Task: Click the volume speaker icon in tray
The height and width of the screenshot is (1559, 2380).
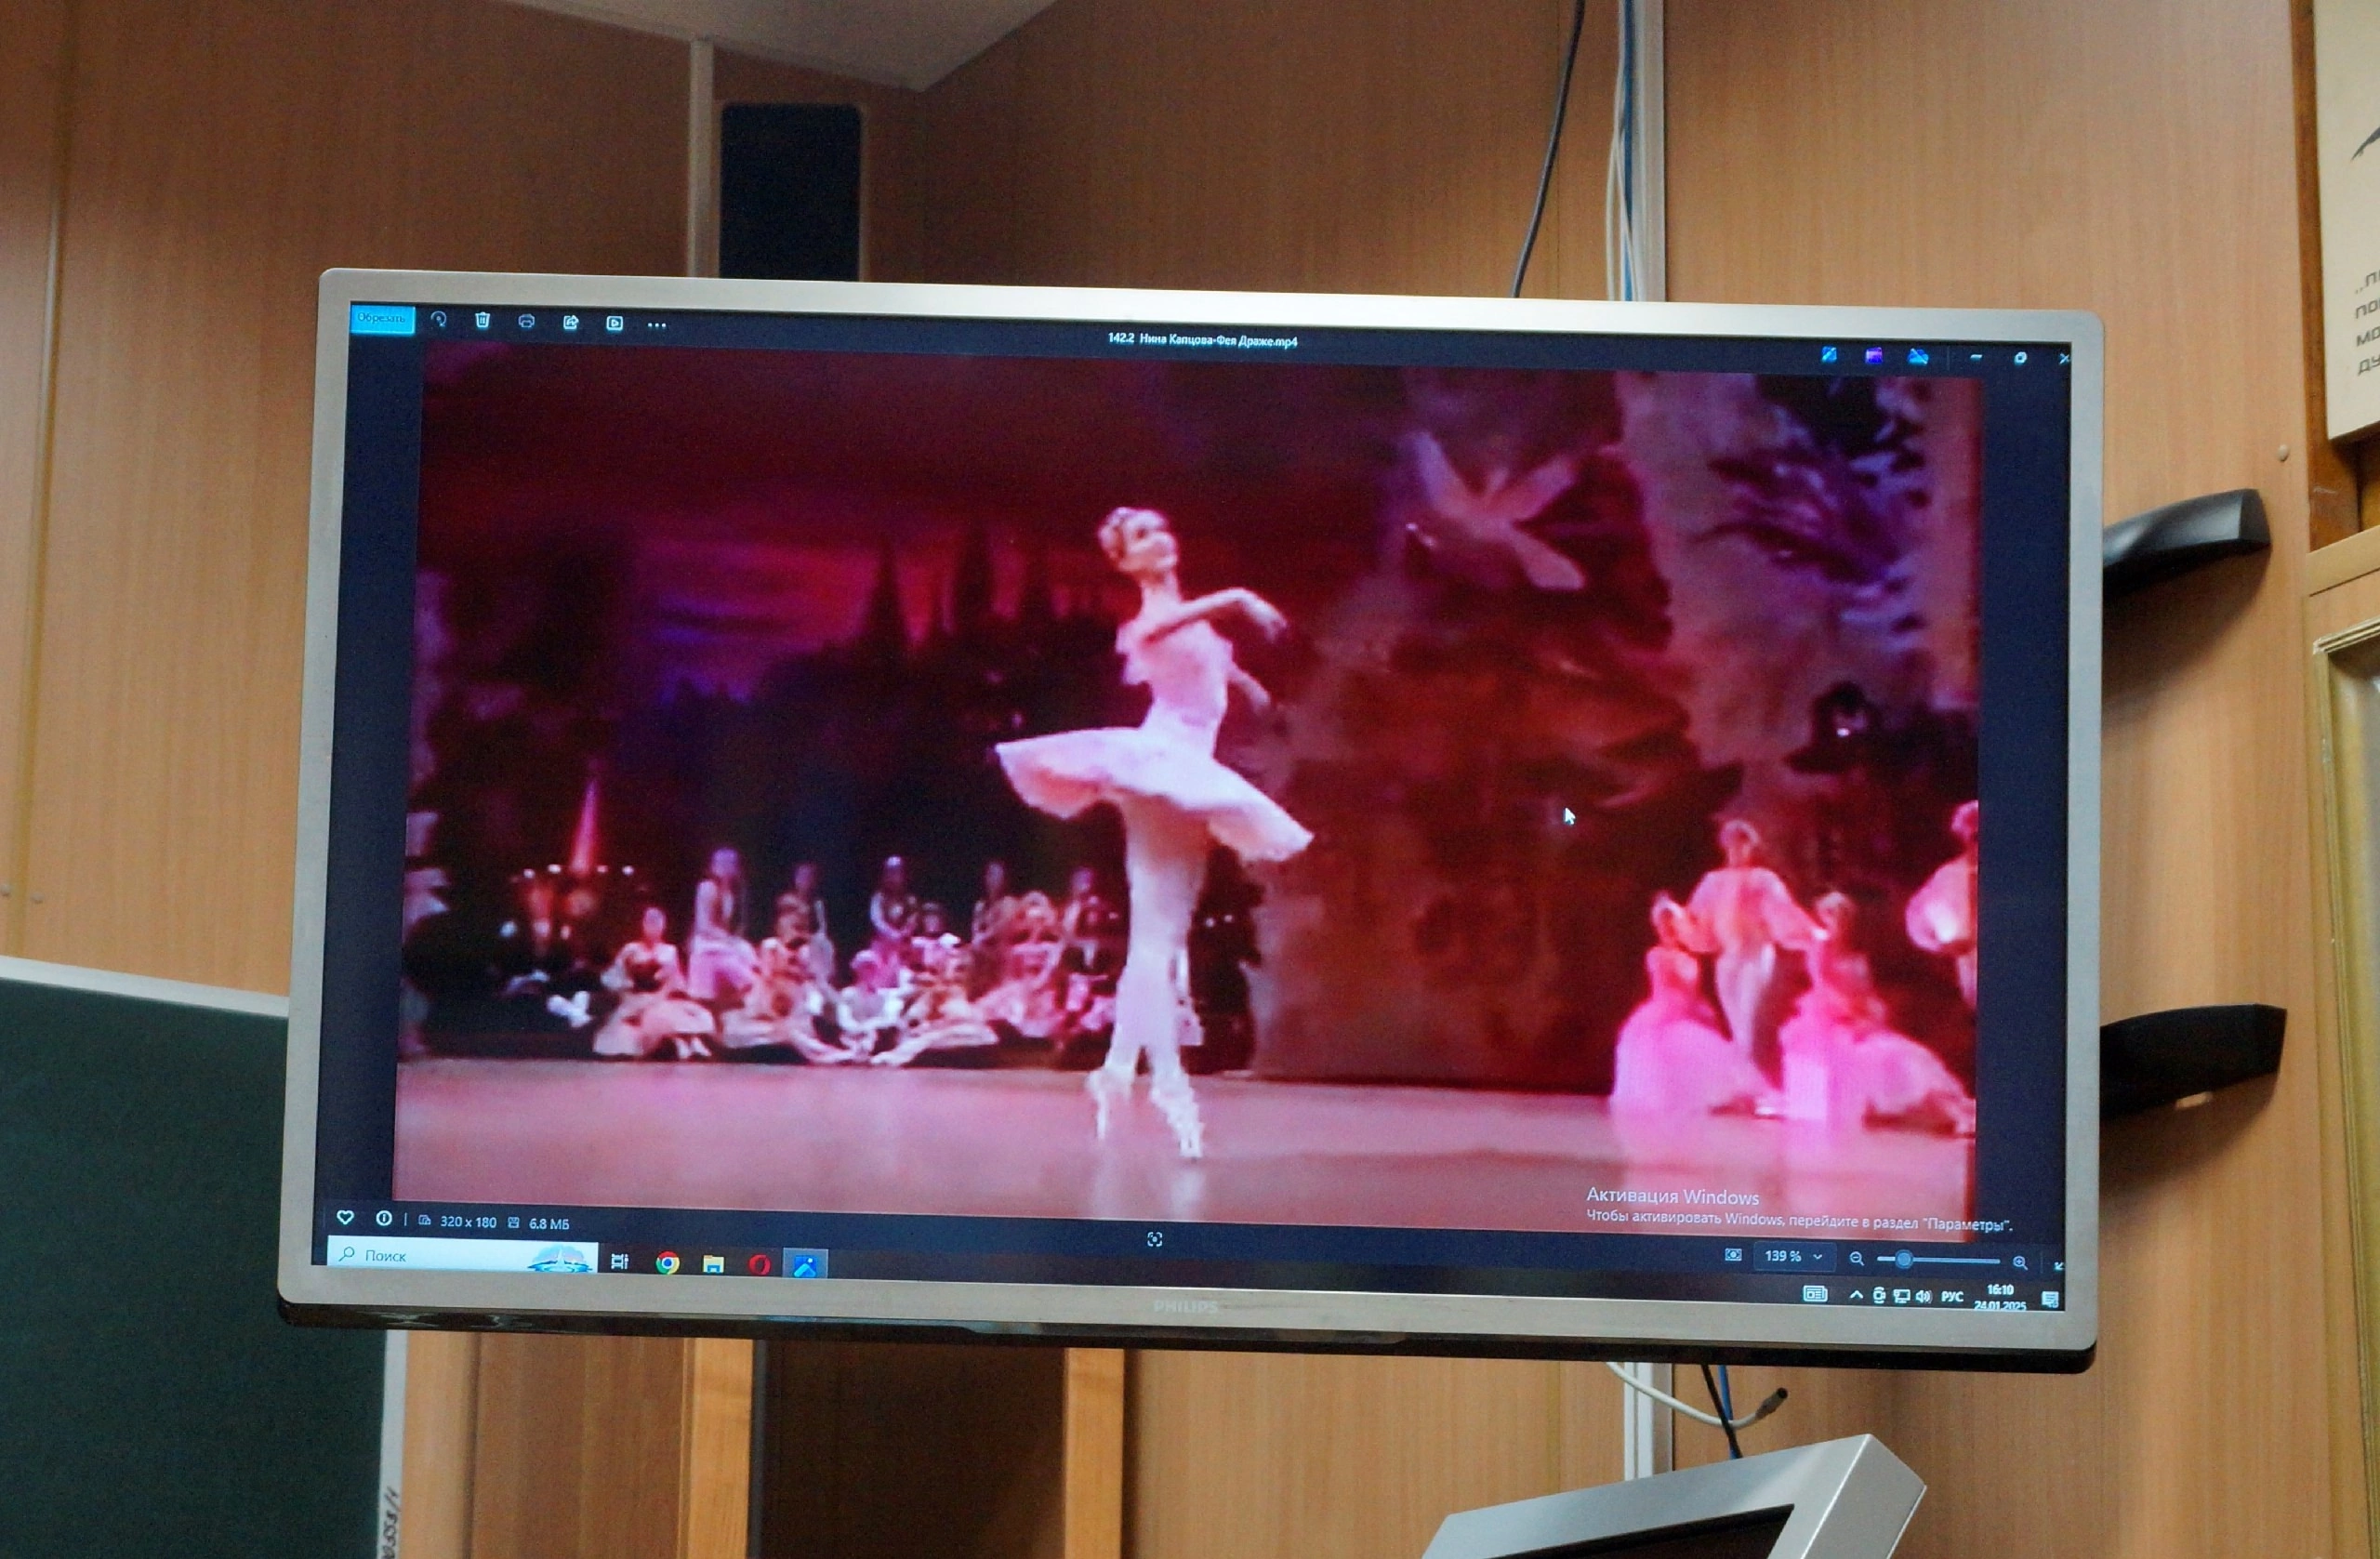Action: coord(1923,1297)
